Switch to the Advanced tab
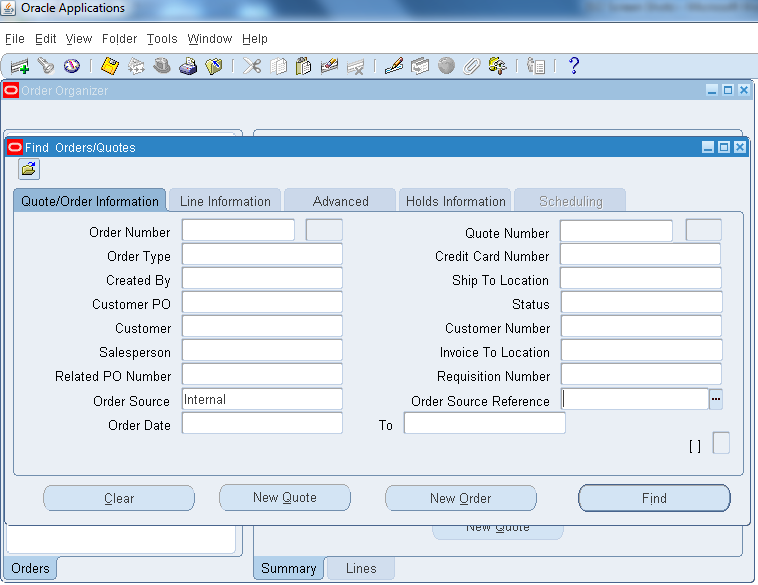The image size is (758, 585). (x=340, y=201)
